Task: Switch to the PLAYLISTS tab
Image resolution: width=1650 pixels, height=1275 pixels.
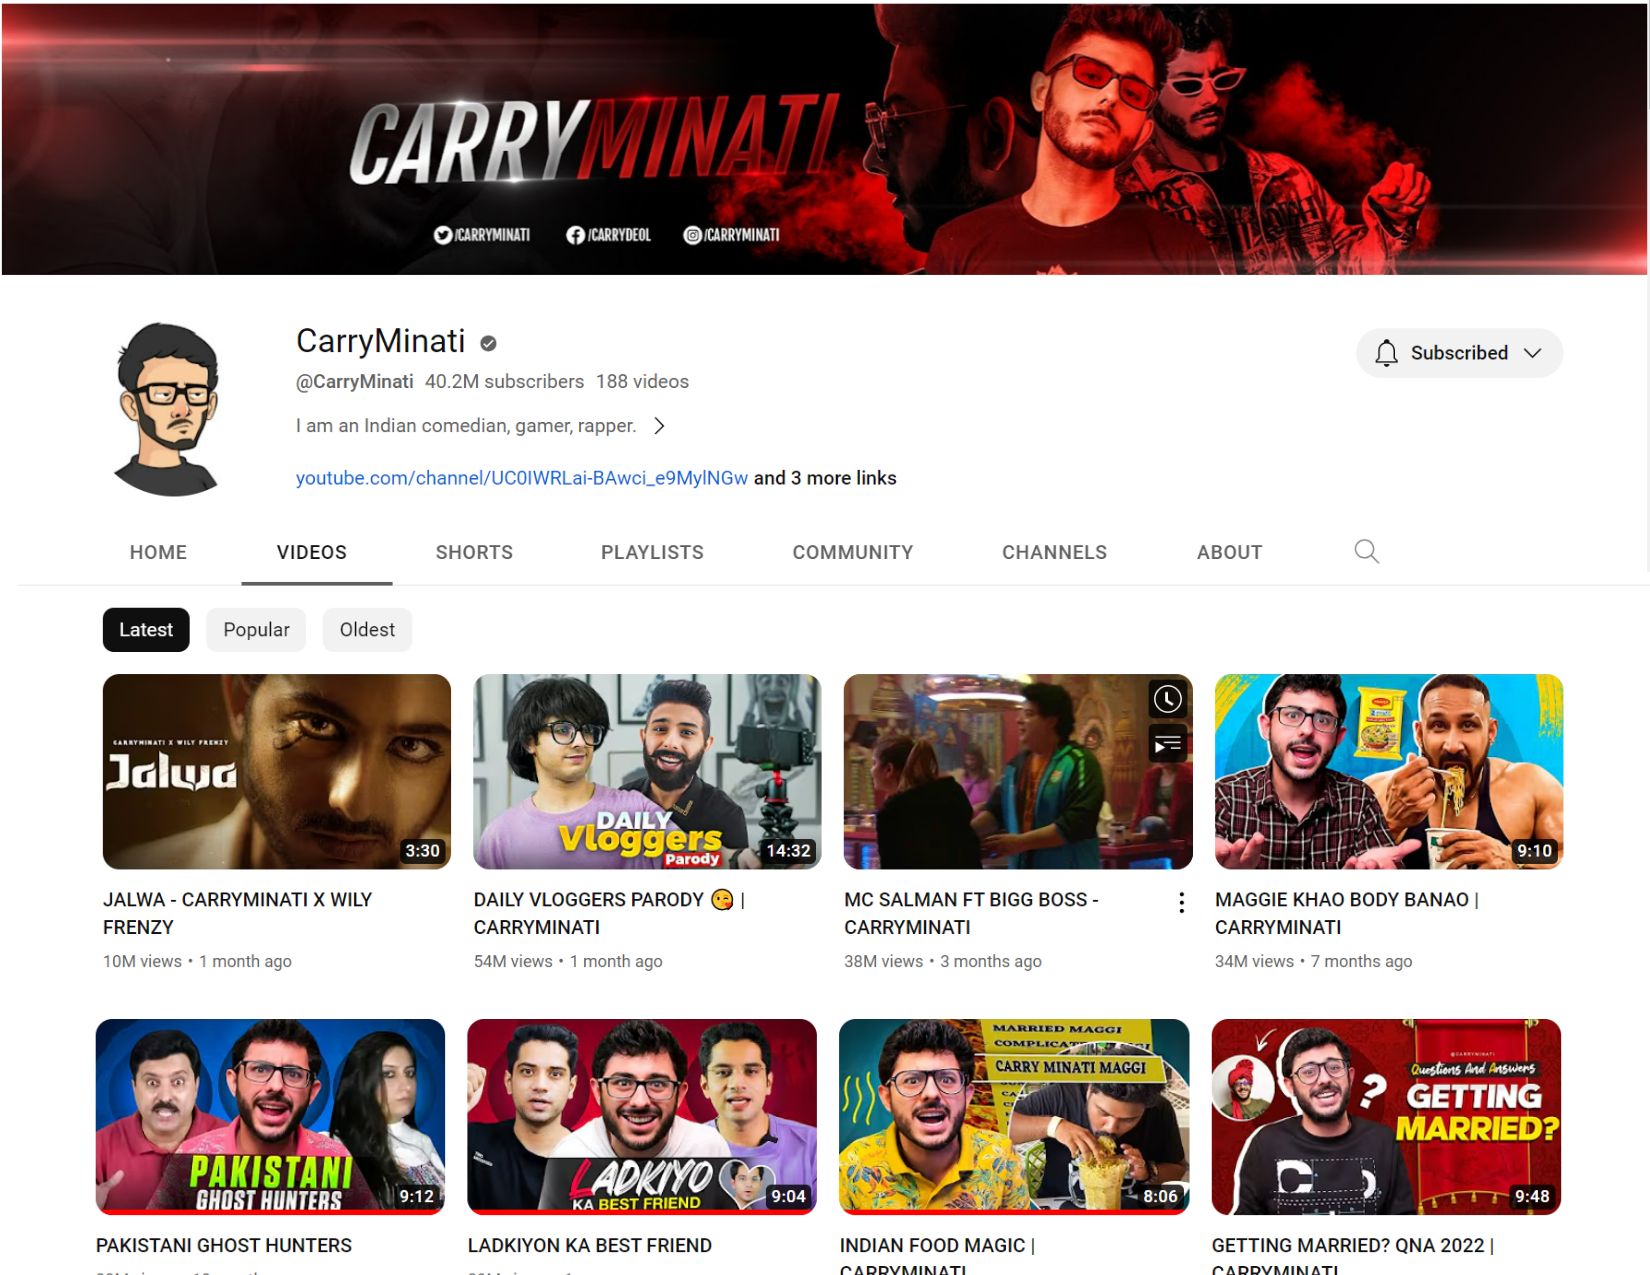Action: 652,552
